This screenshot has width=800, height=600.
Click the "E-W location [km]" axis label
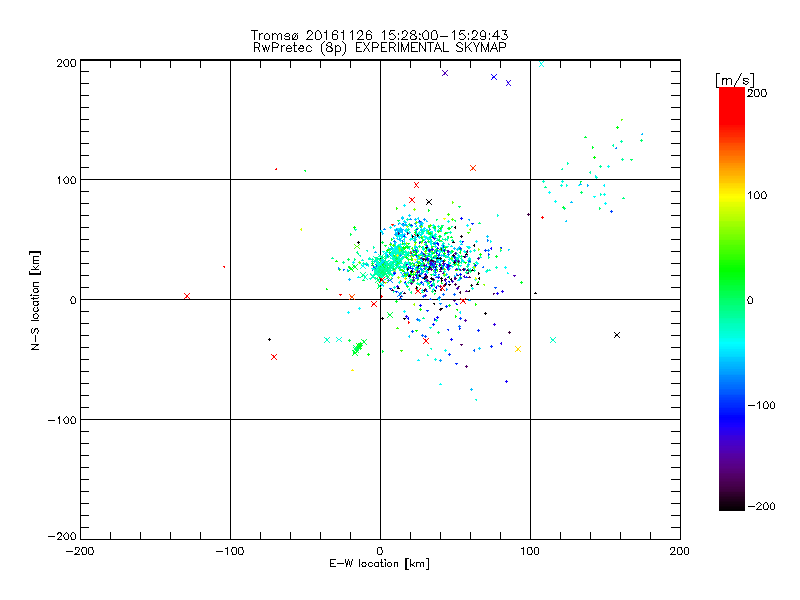[380, 564]
